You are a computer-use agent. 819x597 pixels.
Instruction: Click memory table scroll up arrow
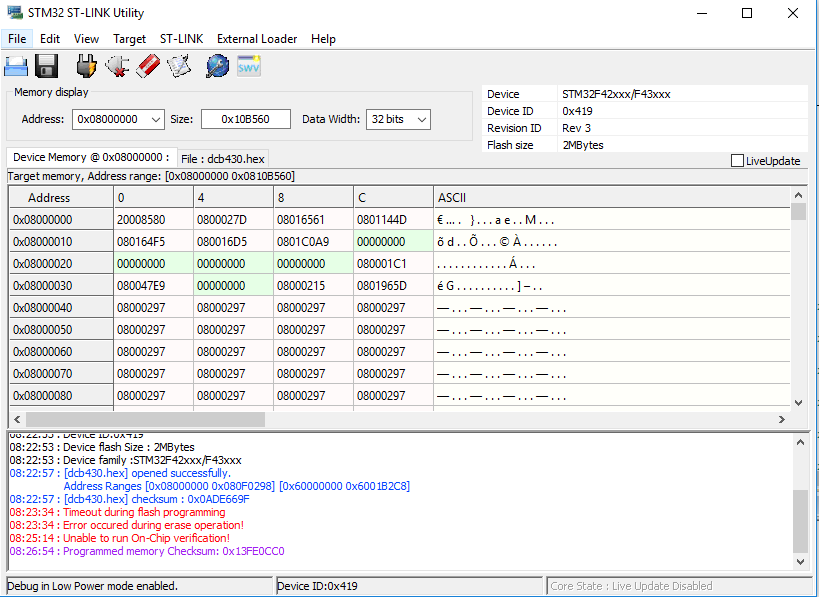click(798, 195)
